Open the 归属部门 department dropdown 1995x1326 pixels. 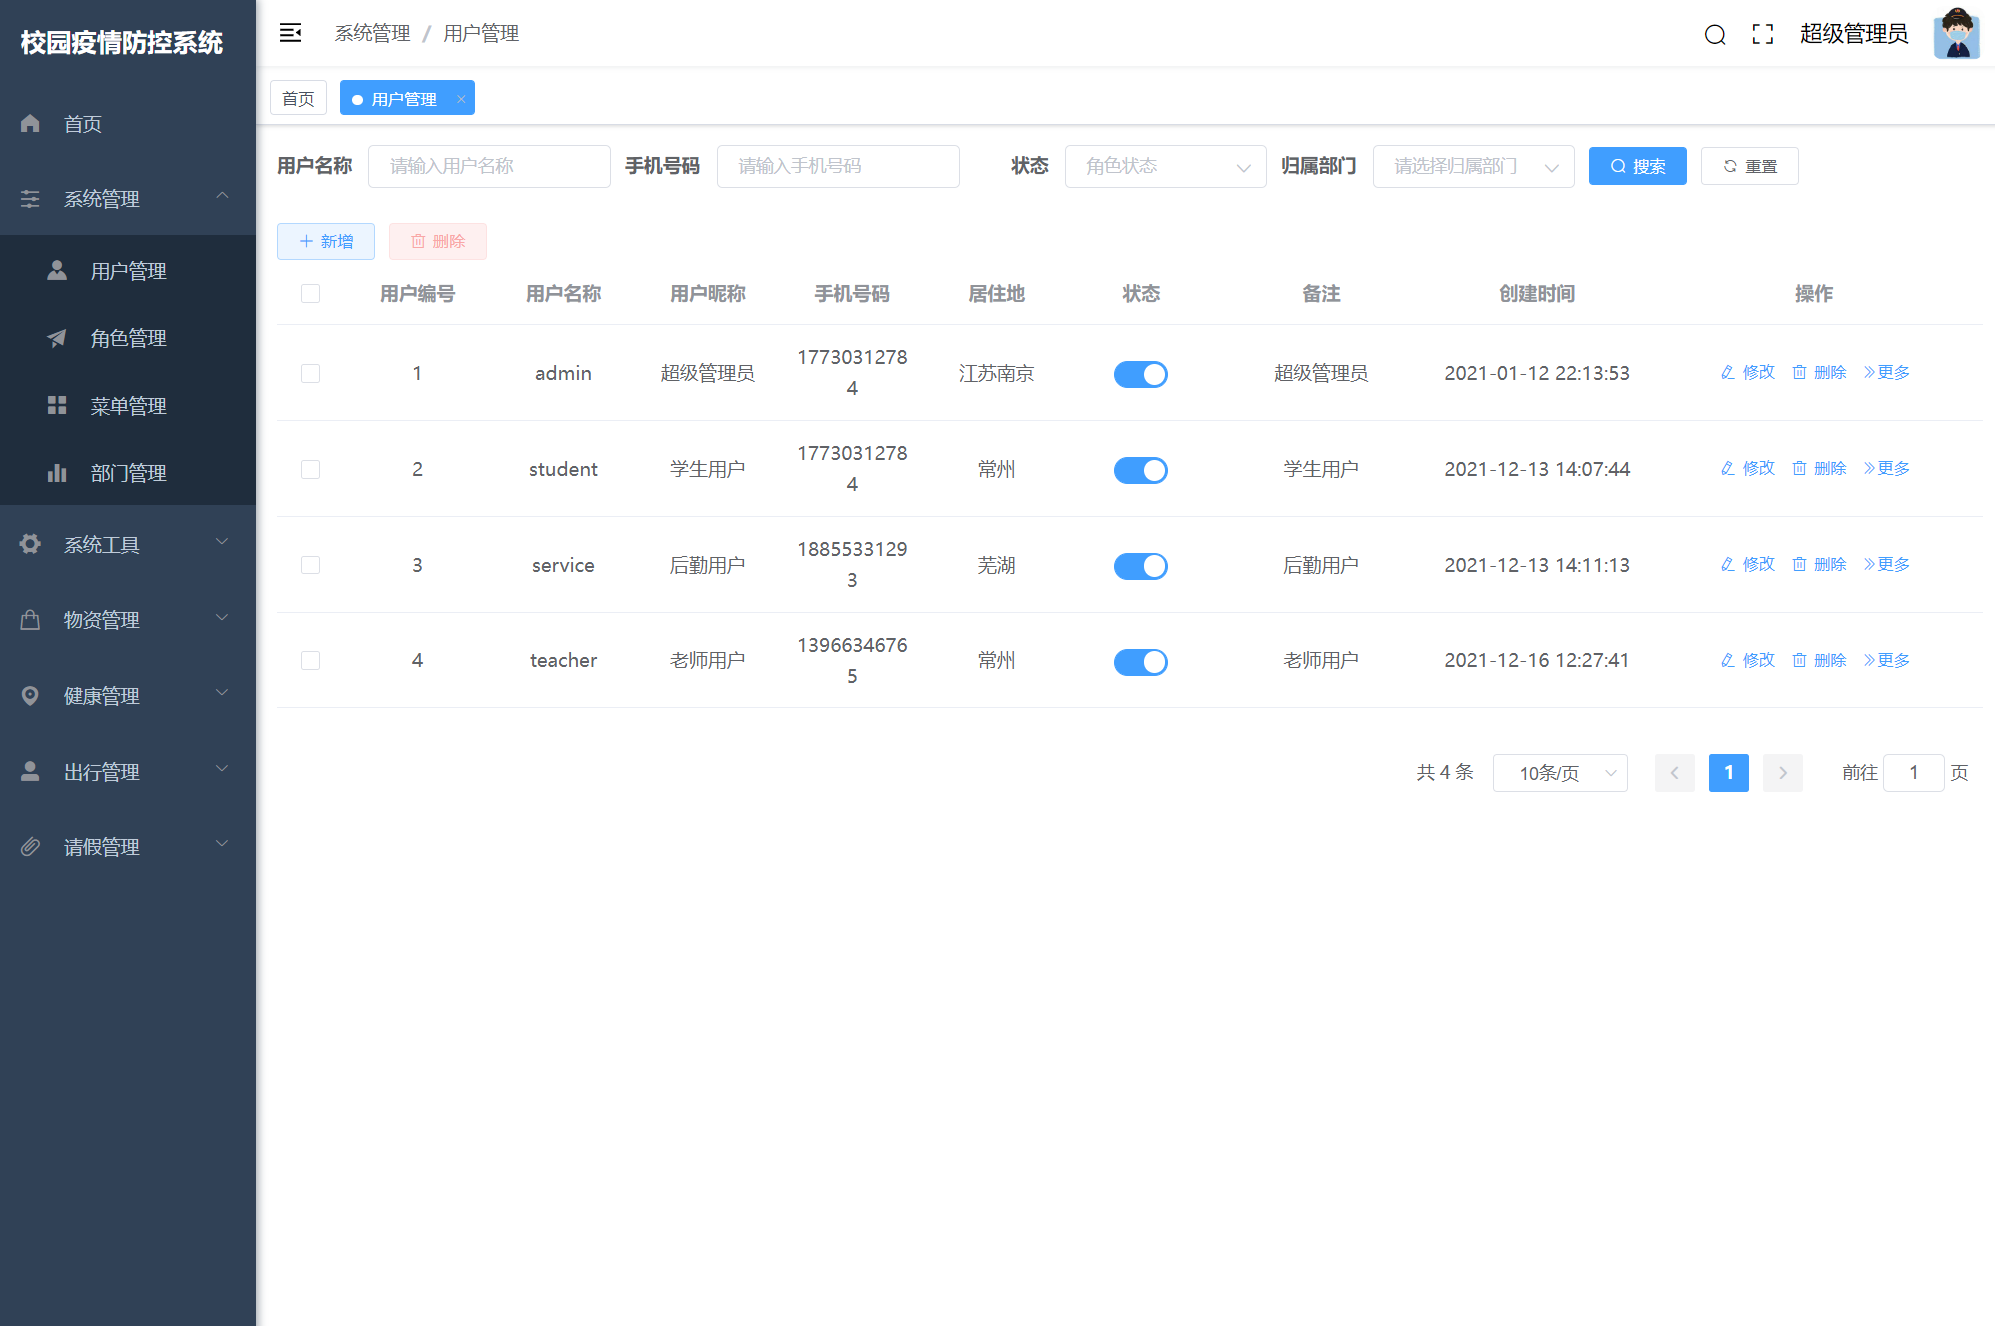tap(1473, 166)
